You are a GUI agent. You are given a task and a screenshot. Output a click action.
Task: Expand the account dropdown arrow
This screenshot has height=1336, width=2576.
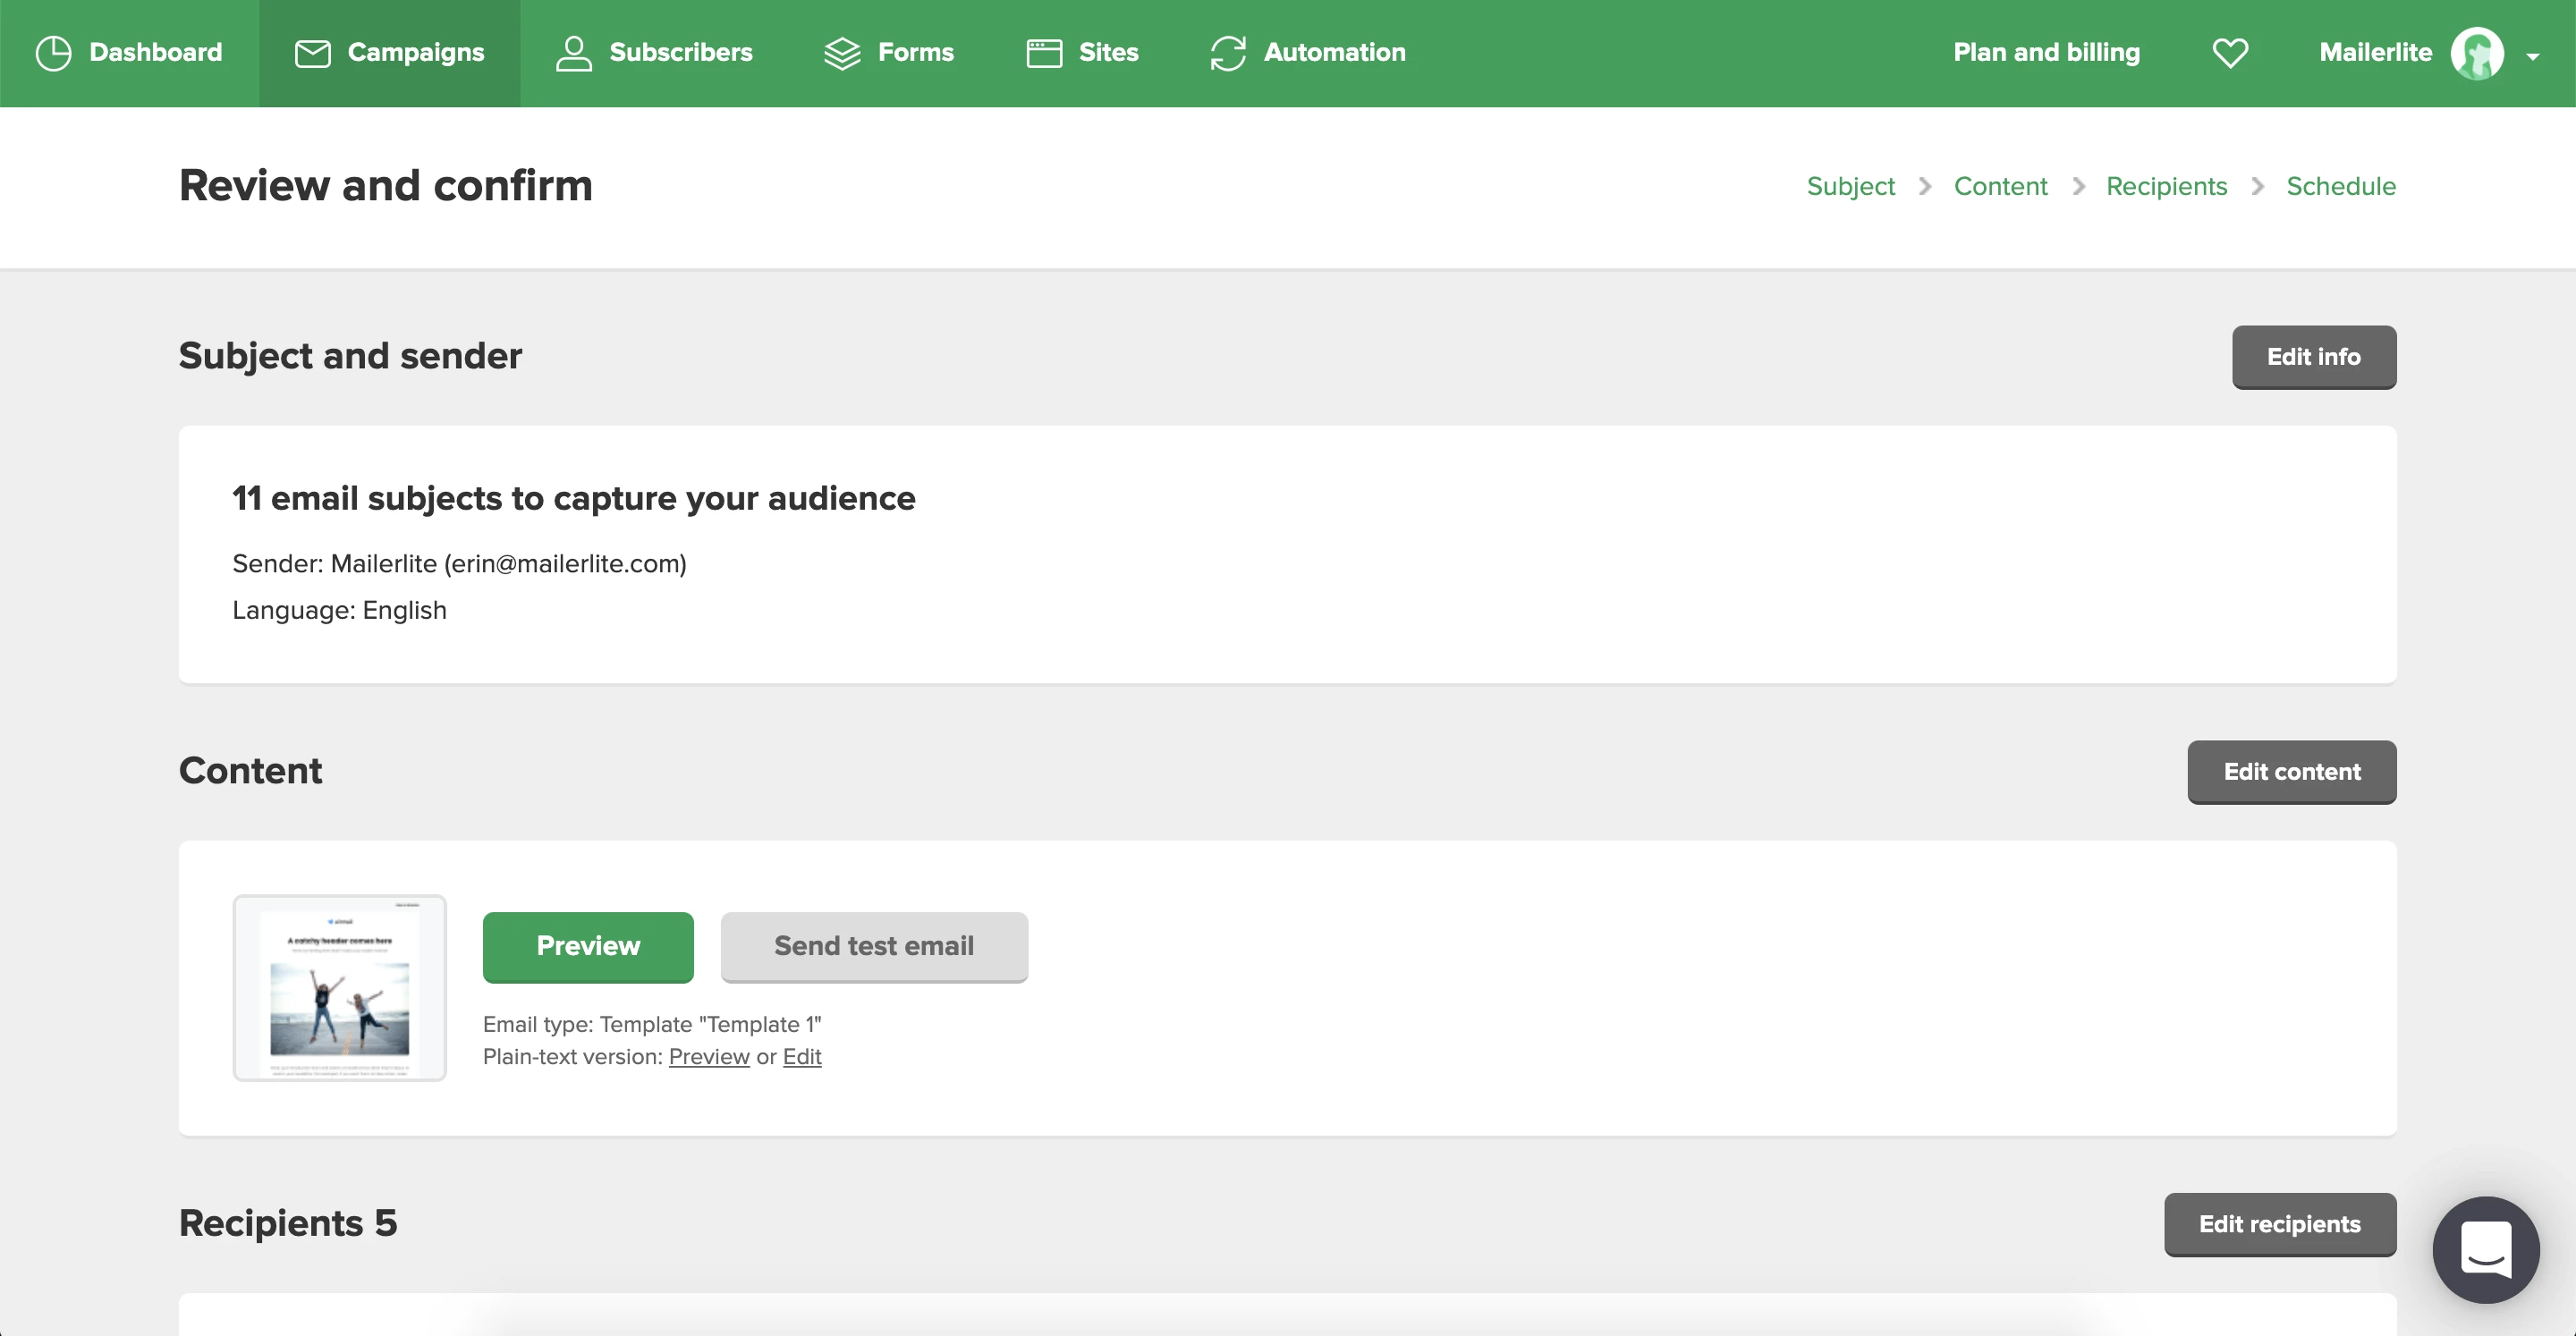tap(2532, 57)
